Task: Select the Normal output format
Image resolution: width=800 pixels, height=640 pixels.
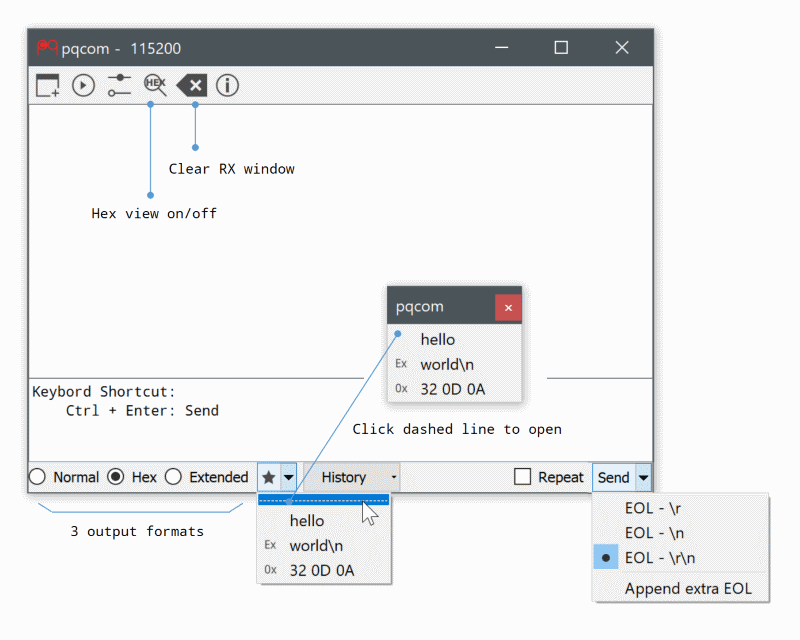Action: coord(64,477)
